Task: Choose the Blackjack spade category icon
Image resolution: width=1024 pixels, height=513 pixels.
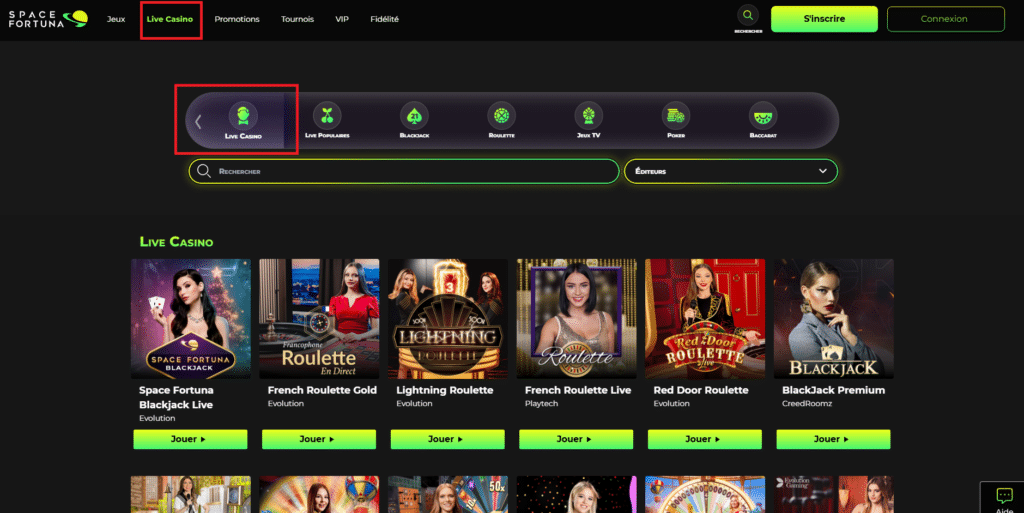Action: pyautogui.click(x=414, y=116)
